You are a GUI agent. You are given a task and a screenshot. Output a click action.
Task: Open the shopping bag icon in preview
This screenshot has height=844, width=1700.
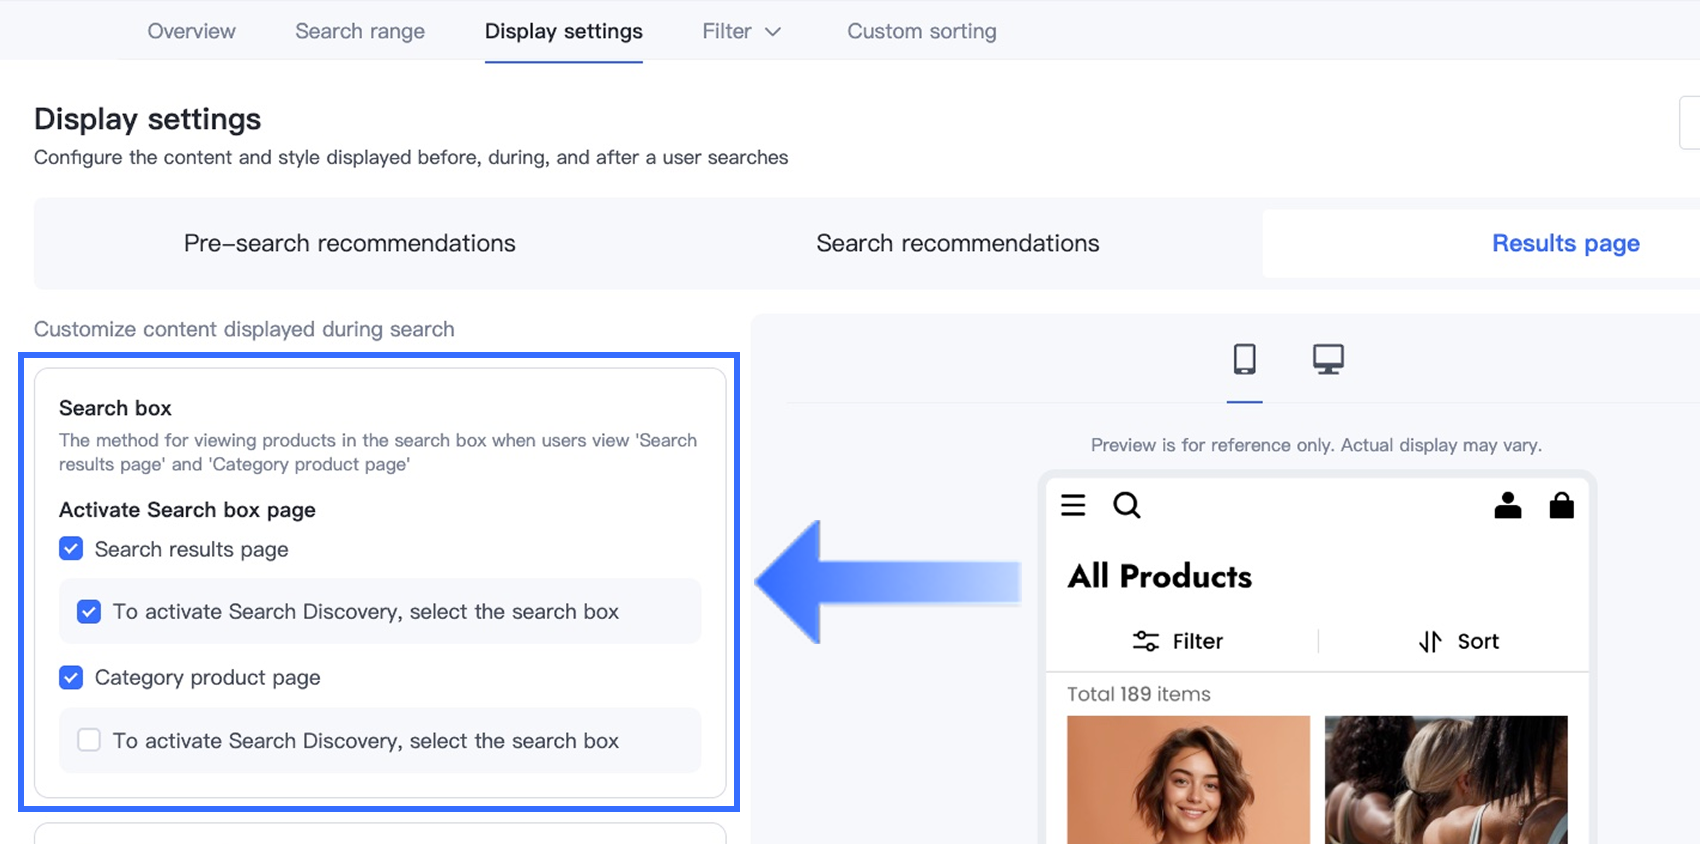1561,505
